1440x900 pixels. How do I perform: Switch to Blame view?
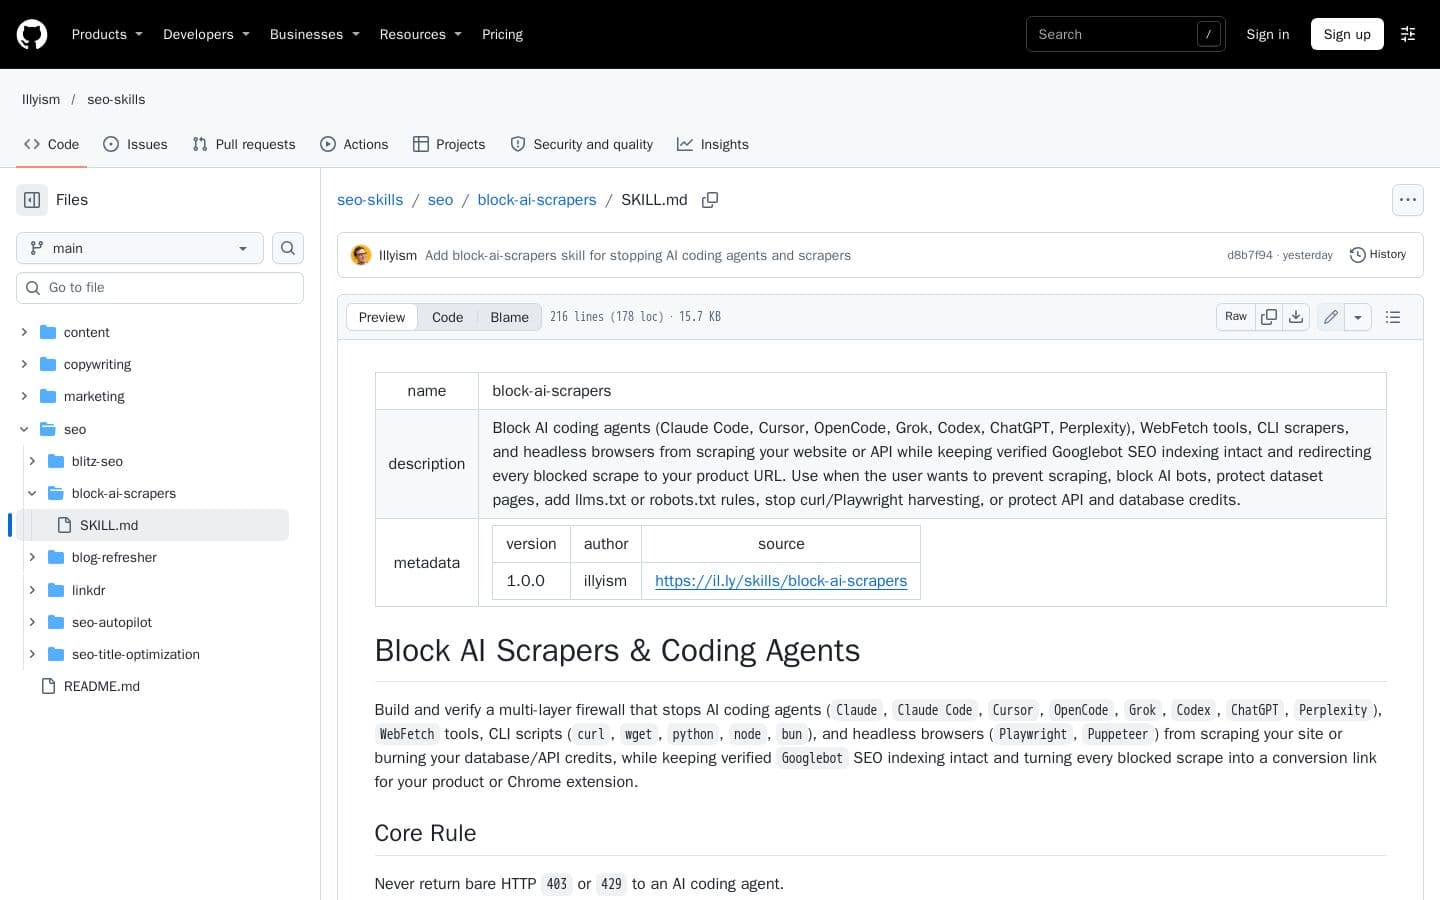[509, 317]
